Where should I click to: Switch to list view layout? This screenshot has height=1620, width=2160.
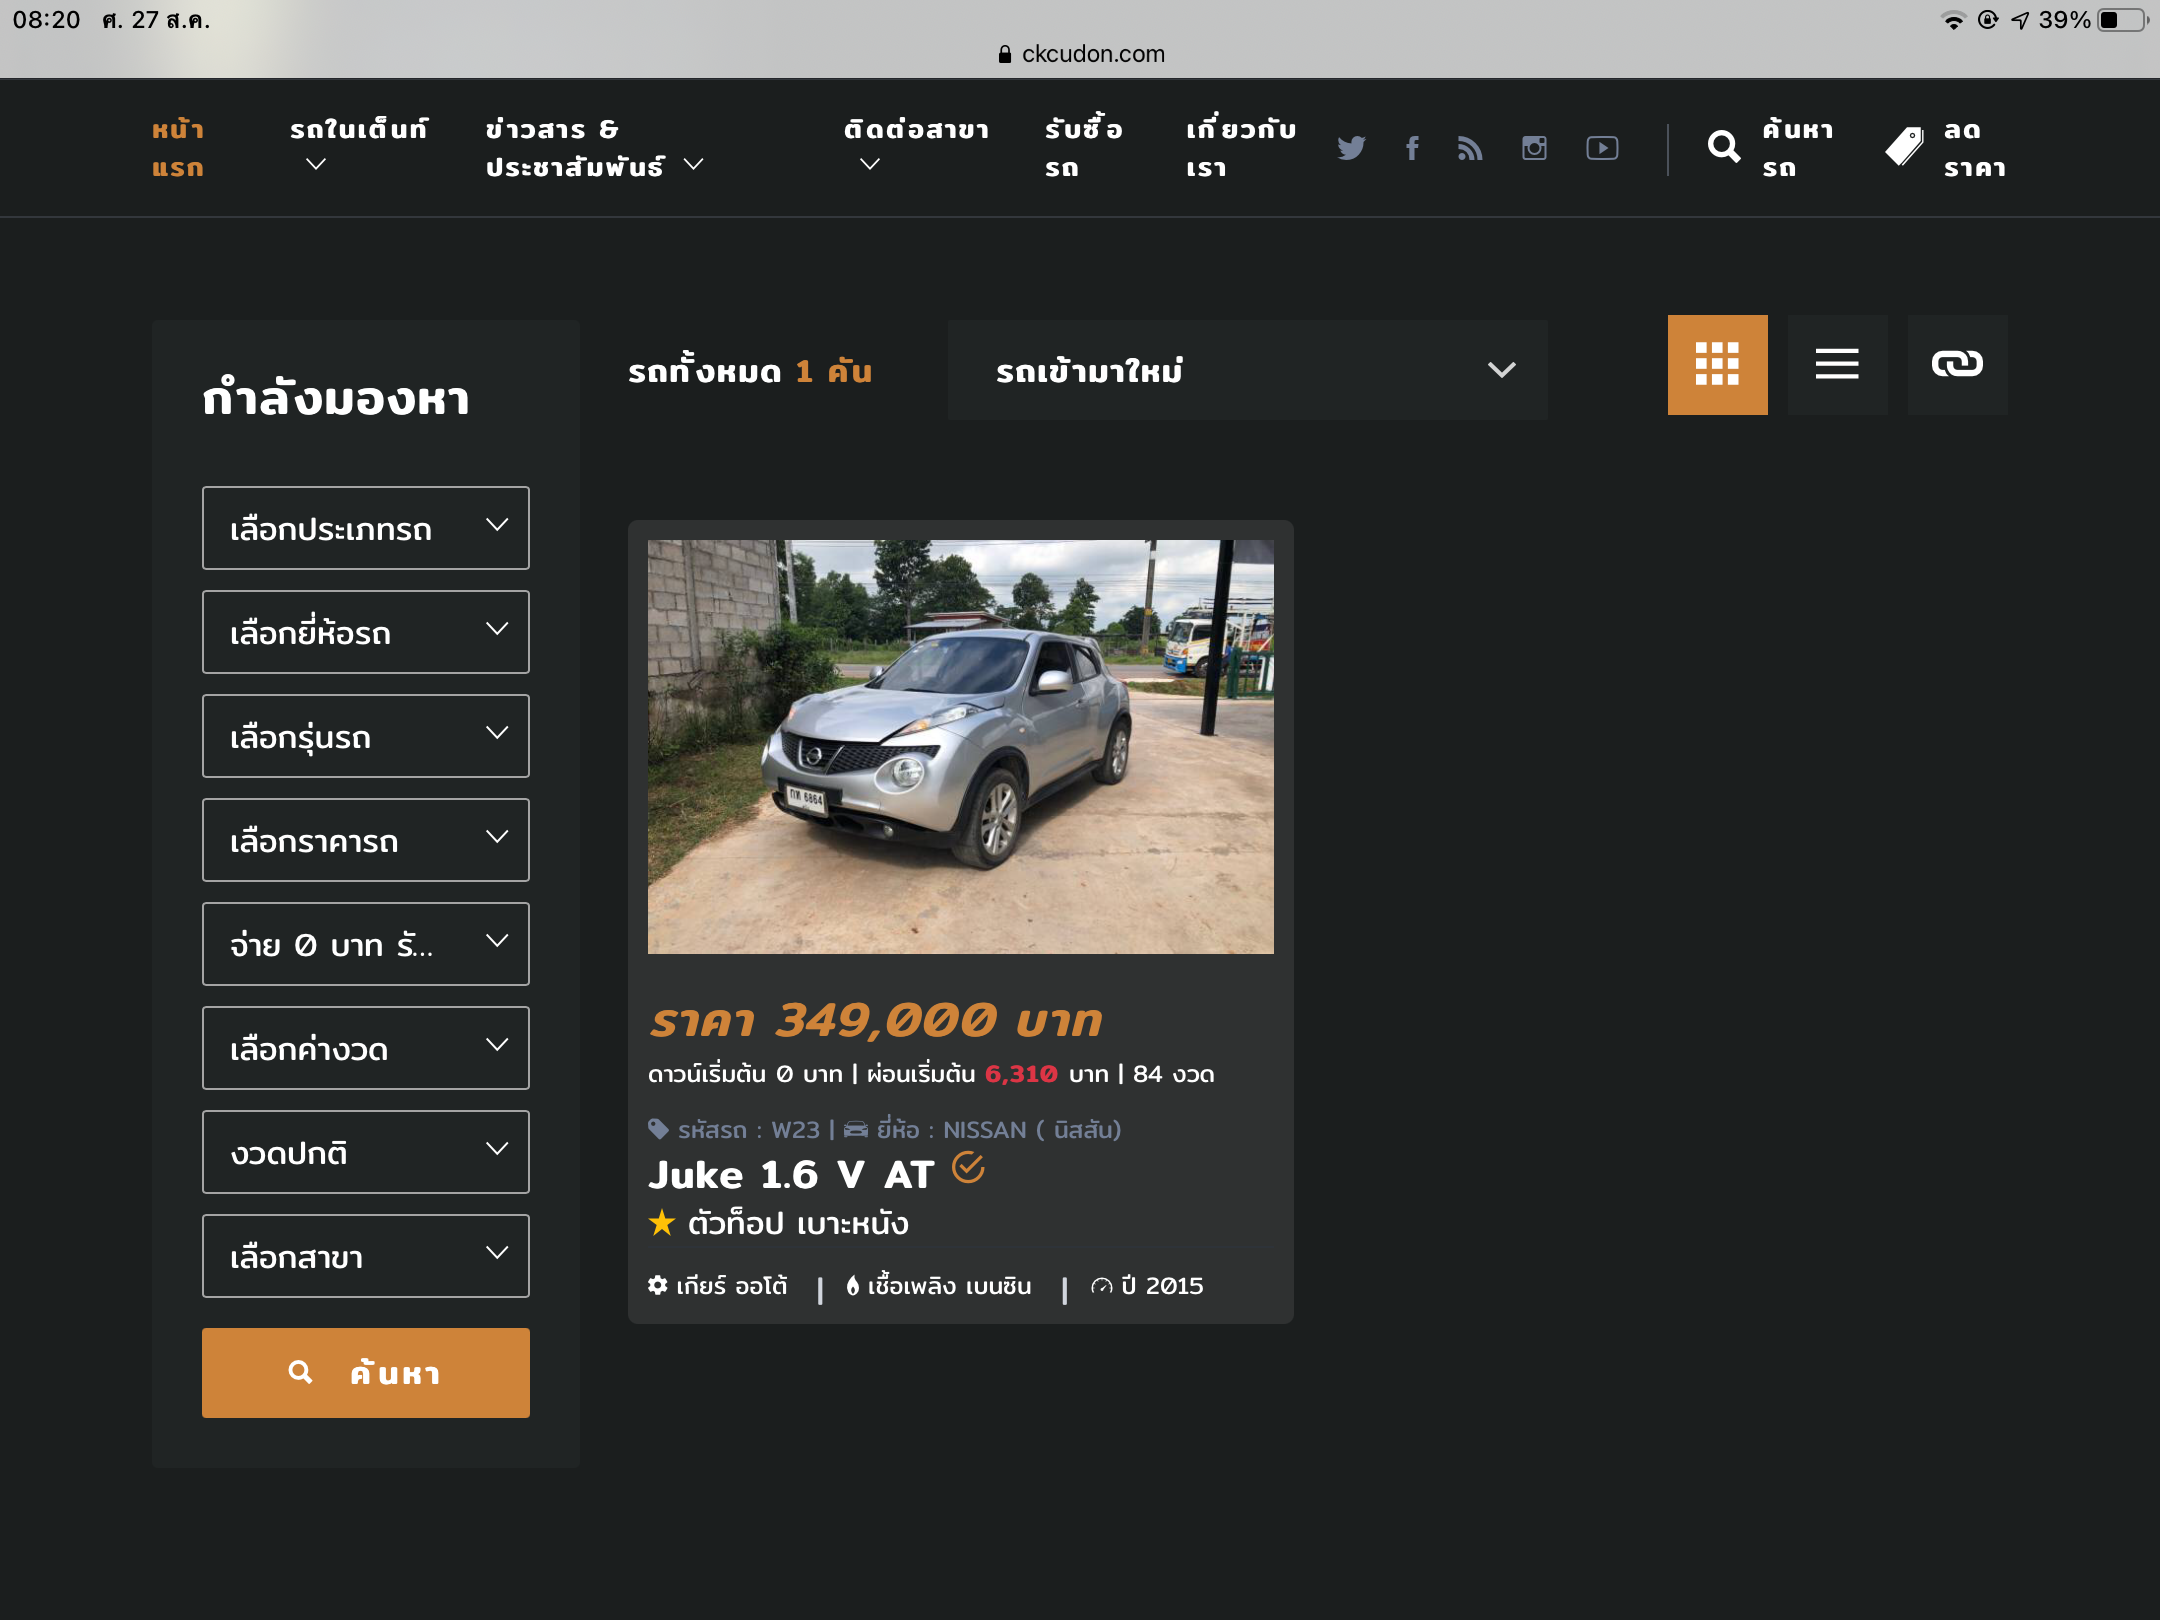click(1837, 365)
